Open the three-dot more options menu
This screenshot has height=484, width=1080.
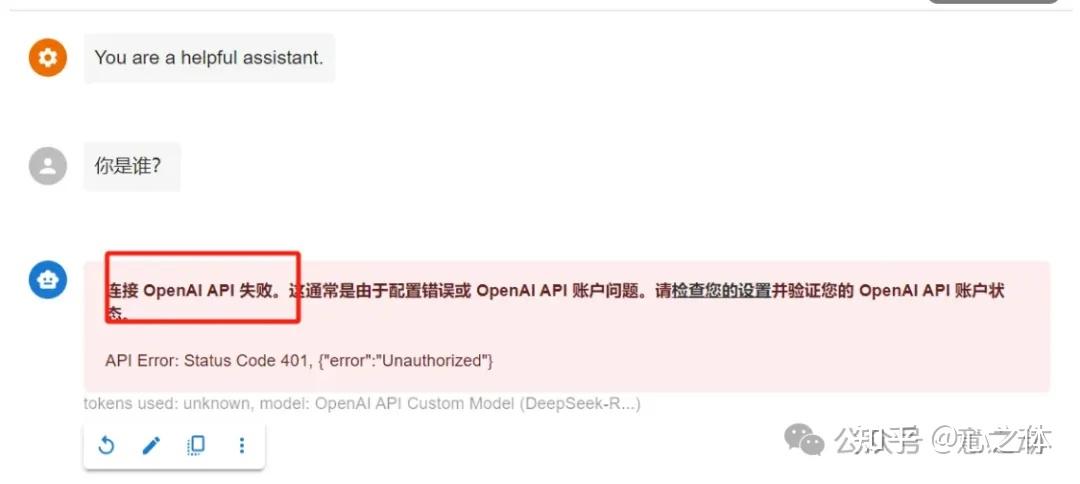click(242, 445)
